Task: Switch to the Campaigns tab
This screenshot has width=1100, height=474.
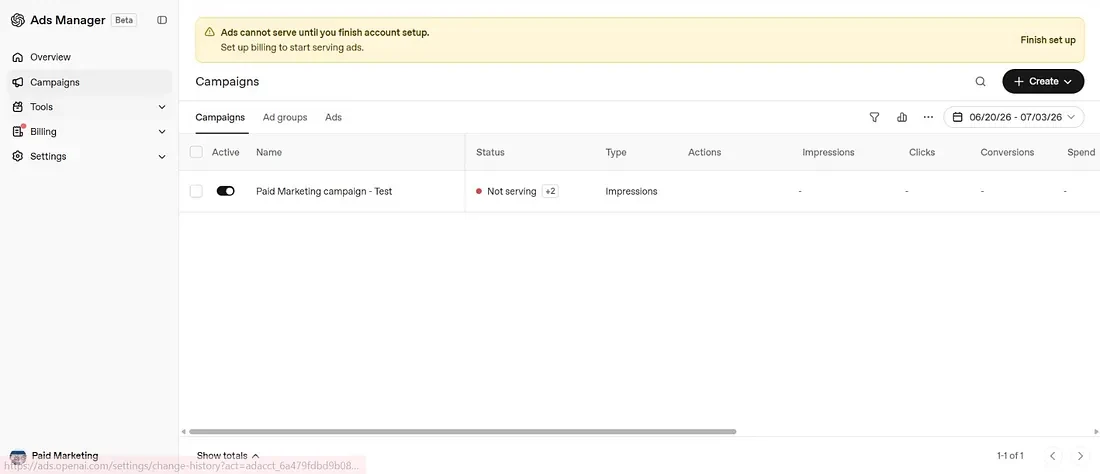Action: pyautogui.click(x=220, y=117)
